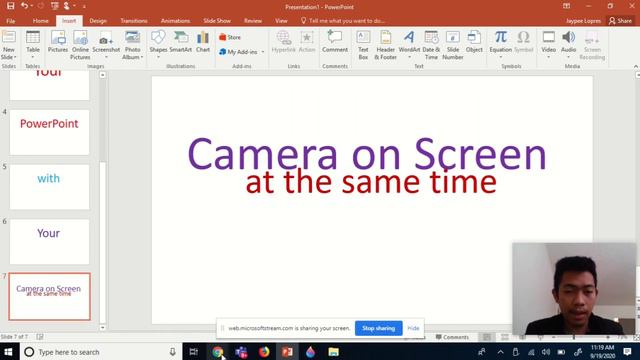640x360 pixels.
Task: Click the 'at the same time' text
Action: [371, 182]
